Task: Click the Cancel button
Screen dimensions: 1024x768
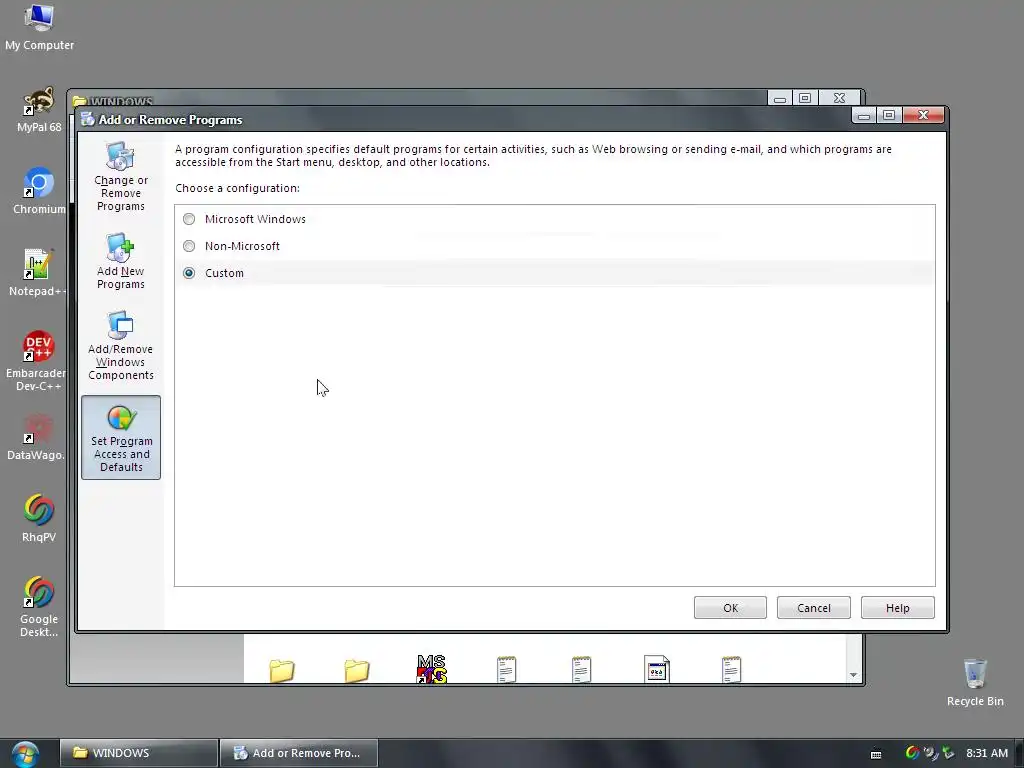Action: 814,608
